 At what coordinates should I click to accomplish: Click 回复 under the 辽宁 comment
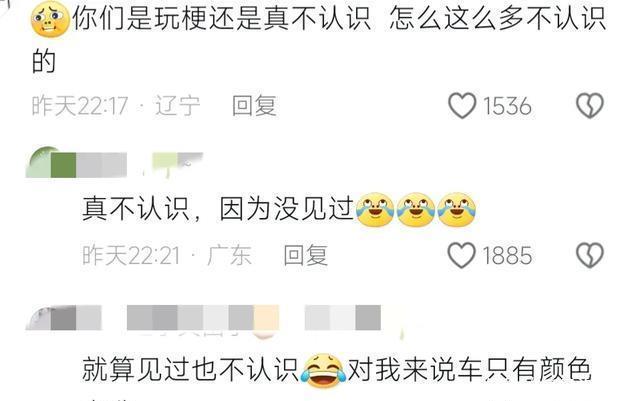point(254,106)
